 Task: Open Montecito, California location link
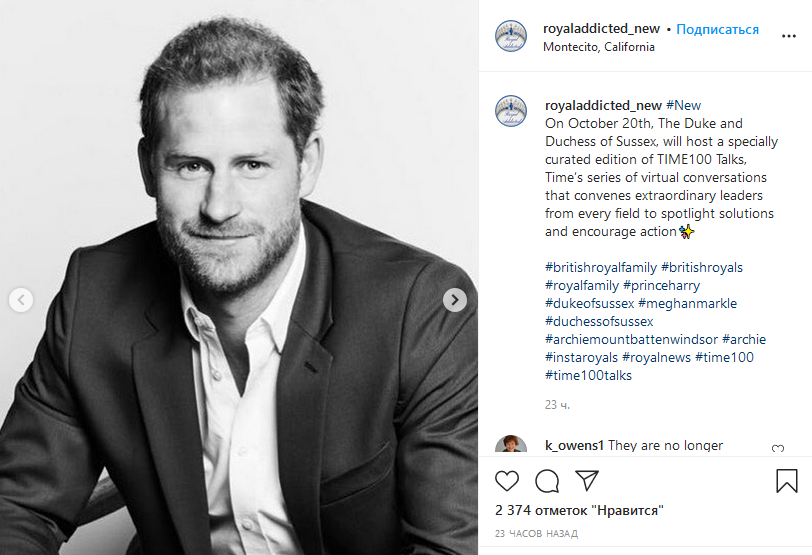click(x=599, y=47)
